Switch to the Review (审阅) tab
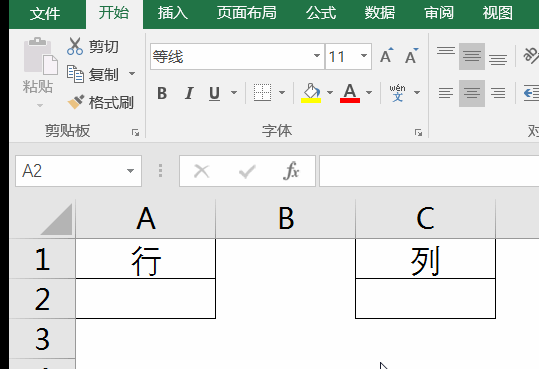The height and width of the screenshot is (369, 539). 439,14
